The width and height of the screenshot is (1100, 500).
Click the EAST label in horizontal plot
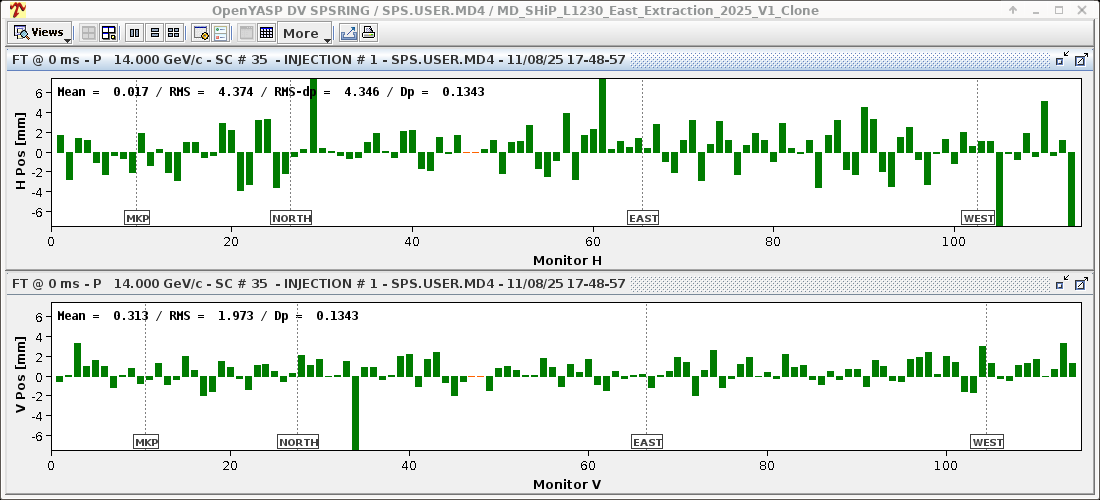coord(643,218)
